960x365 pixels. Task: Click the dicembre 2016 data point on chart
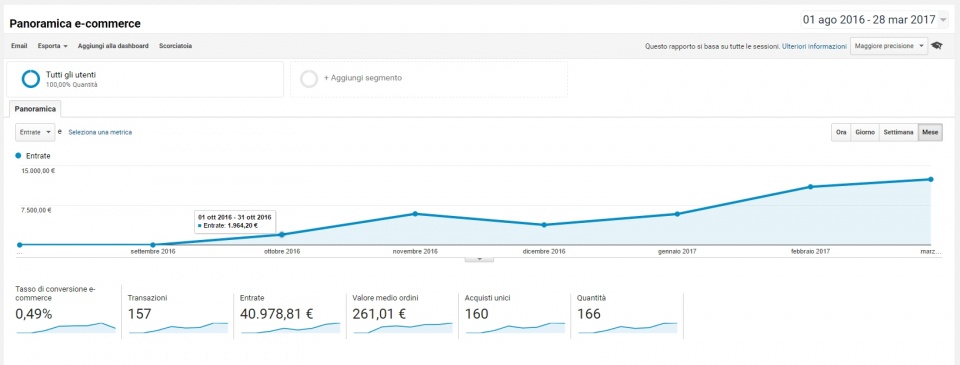point(544,225)
